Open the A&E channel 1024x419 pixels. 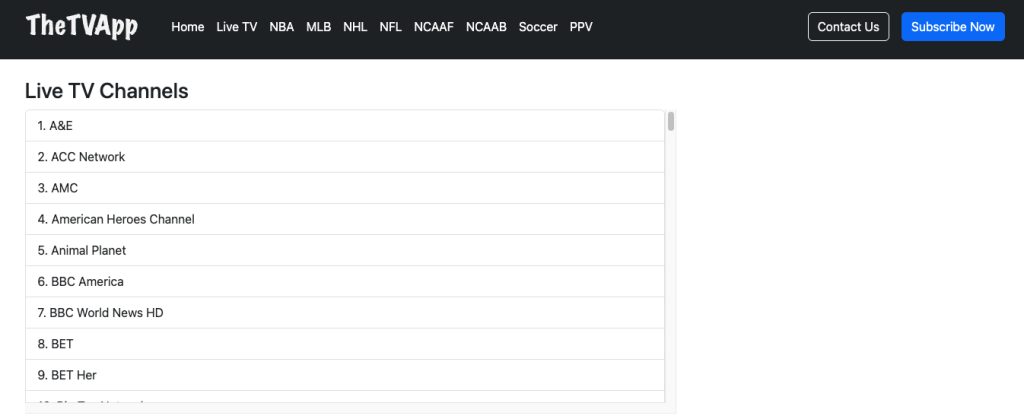(x=56, y=126)
